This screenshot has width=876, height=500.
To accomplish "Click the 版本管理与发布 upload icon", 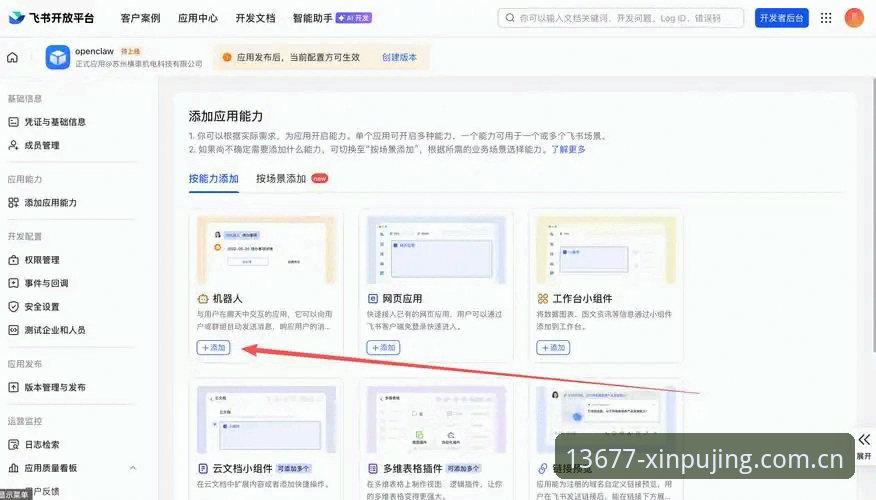I will tap(13, 387).
